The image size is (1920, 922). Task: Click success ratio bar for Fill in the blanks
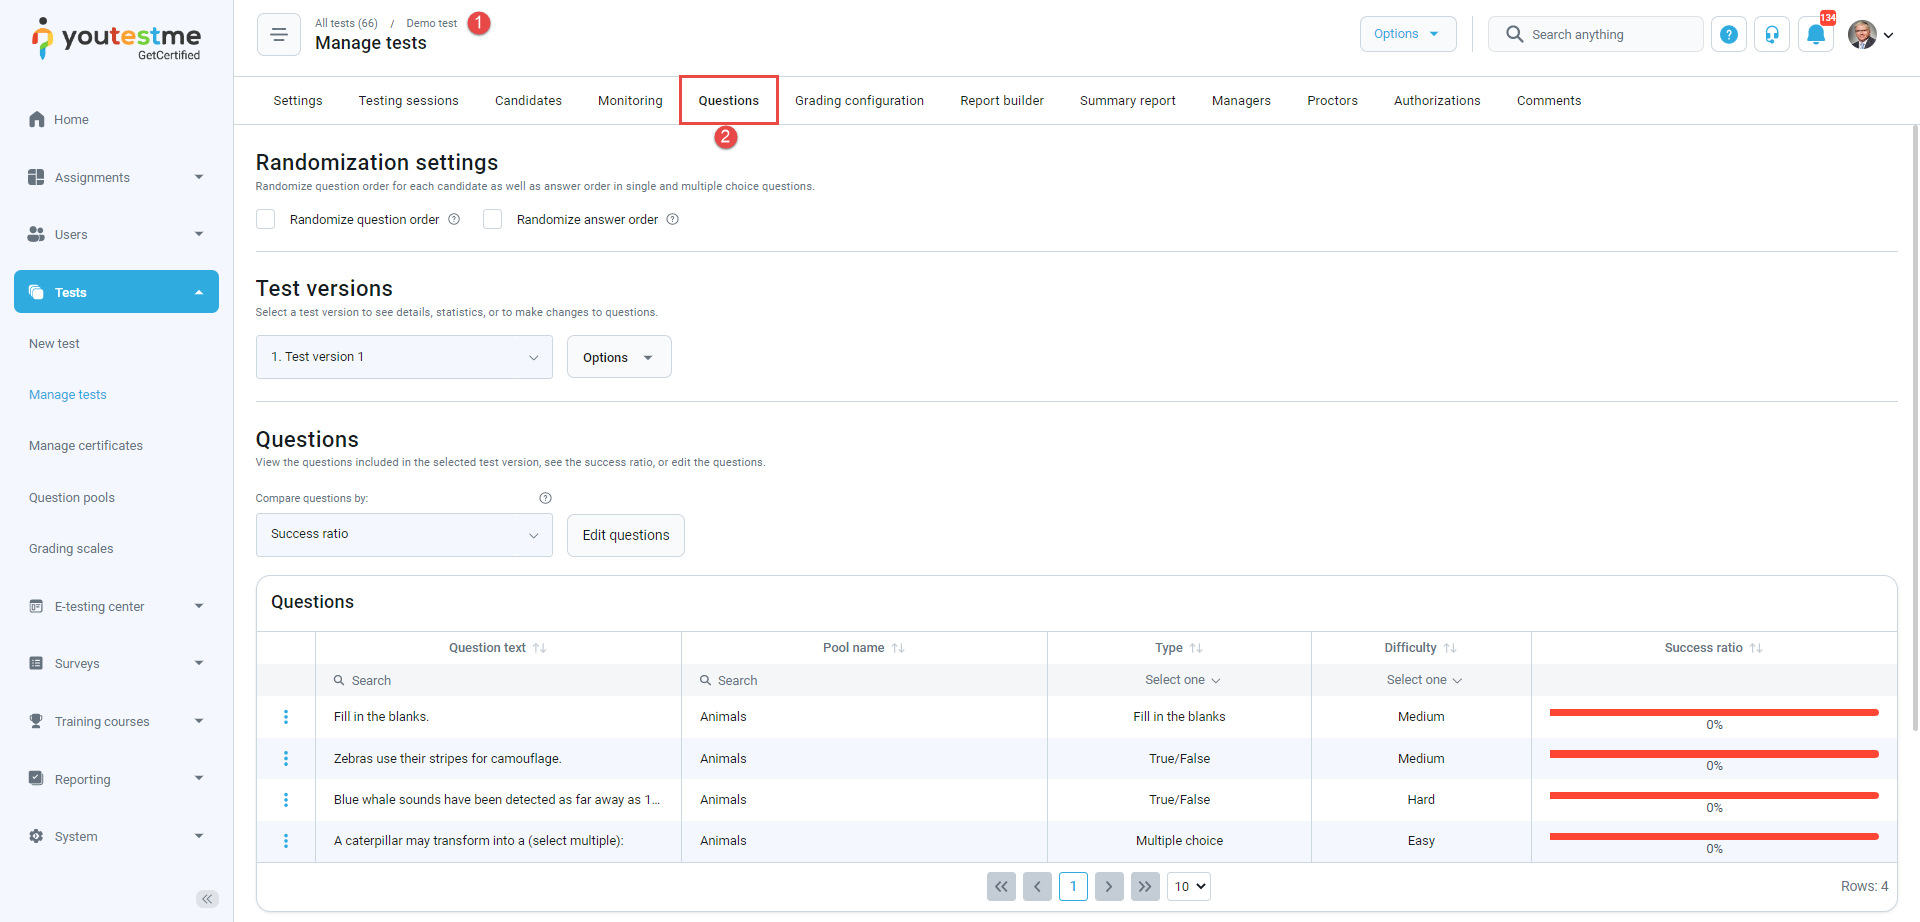[1714, 713]
